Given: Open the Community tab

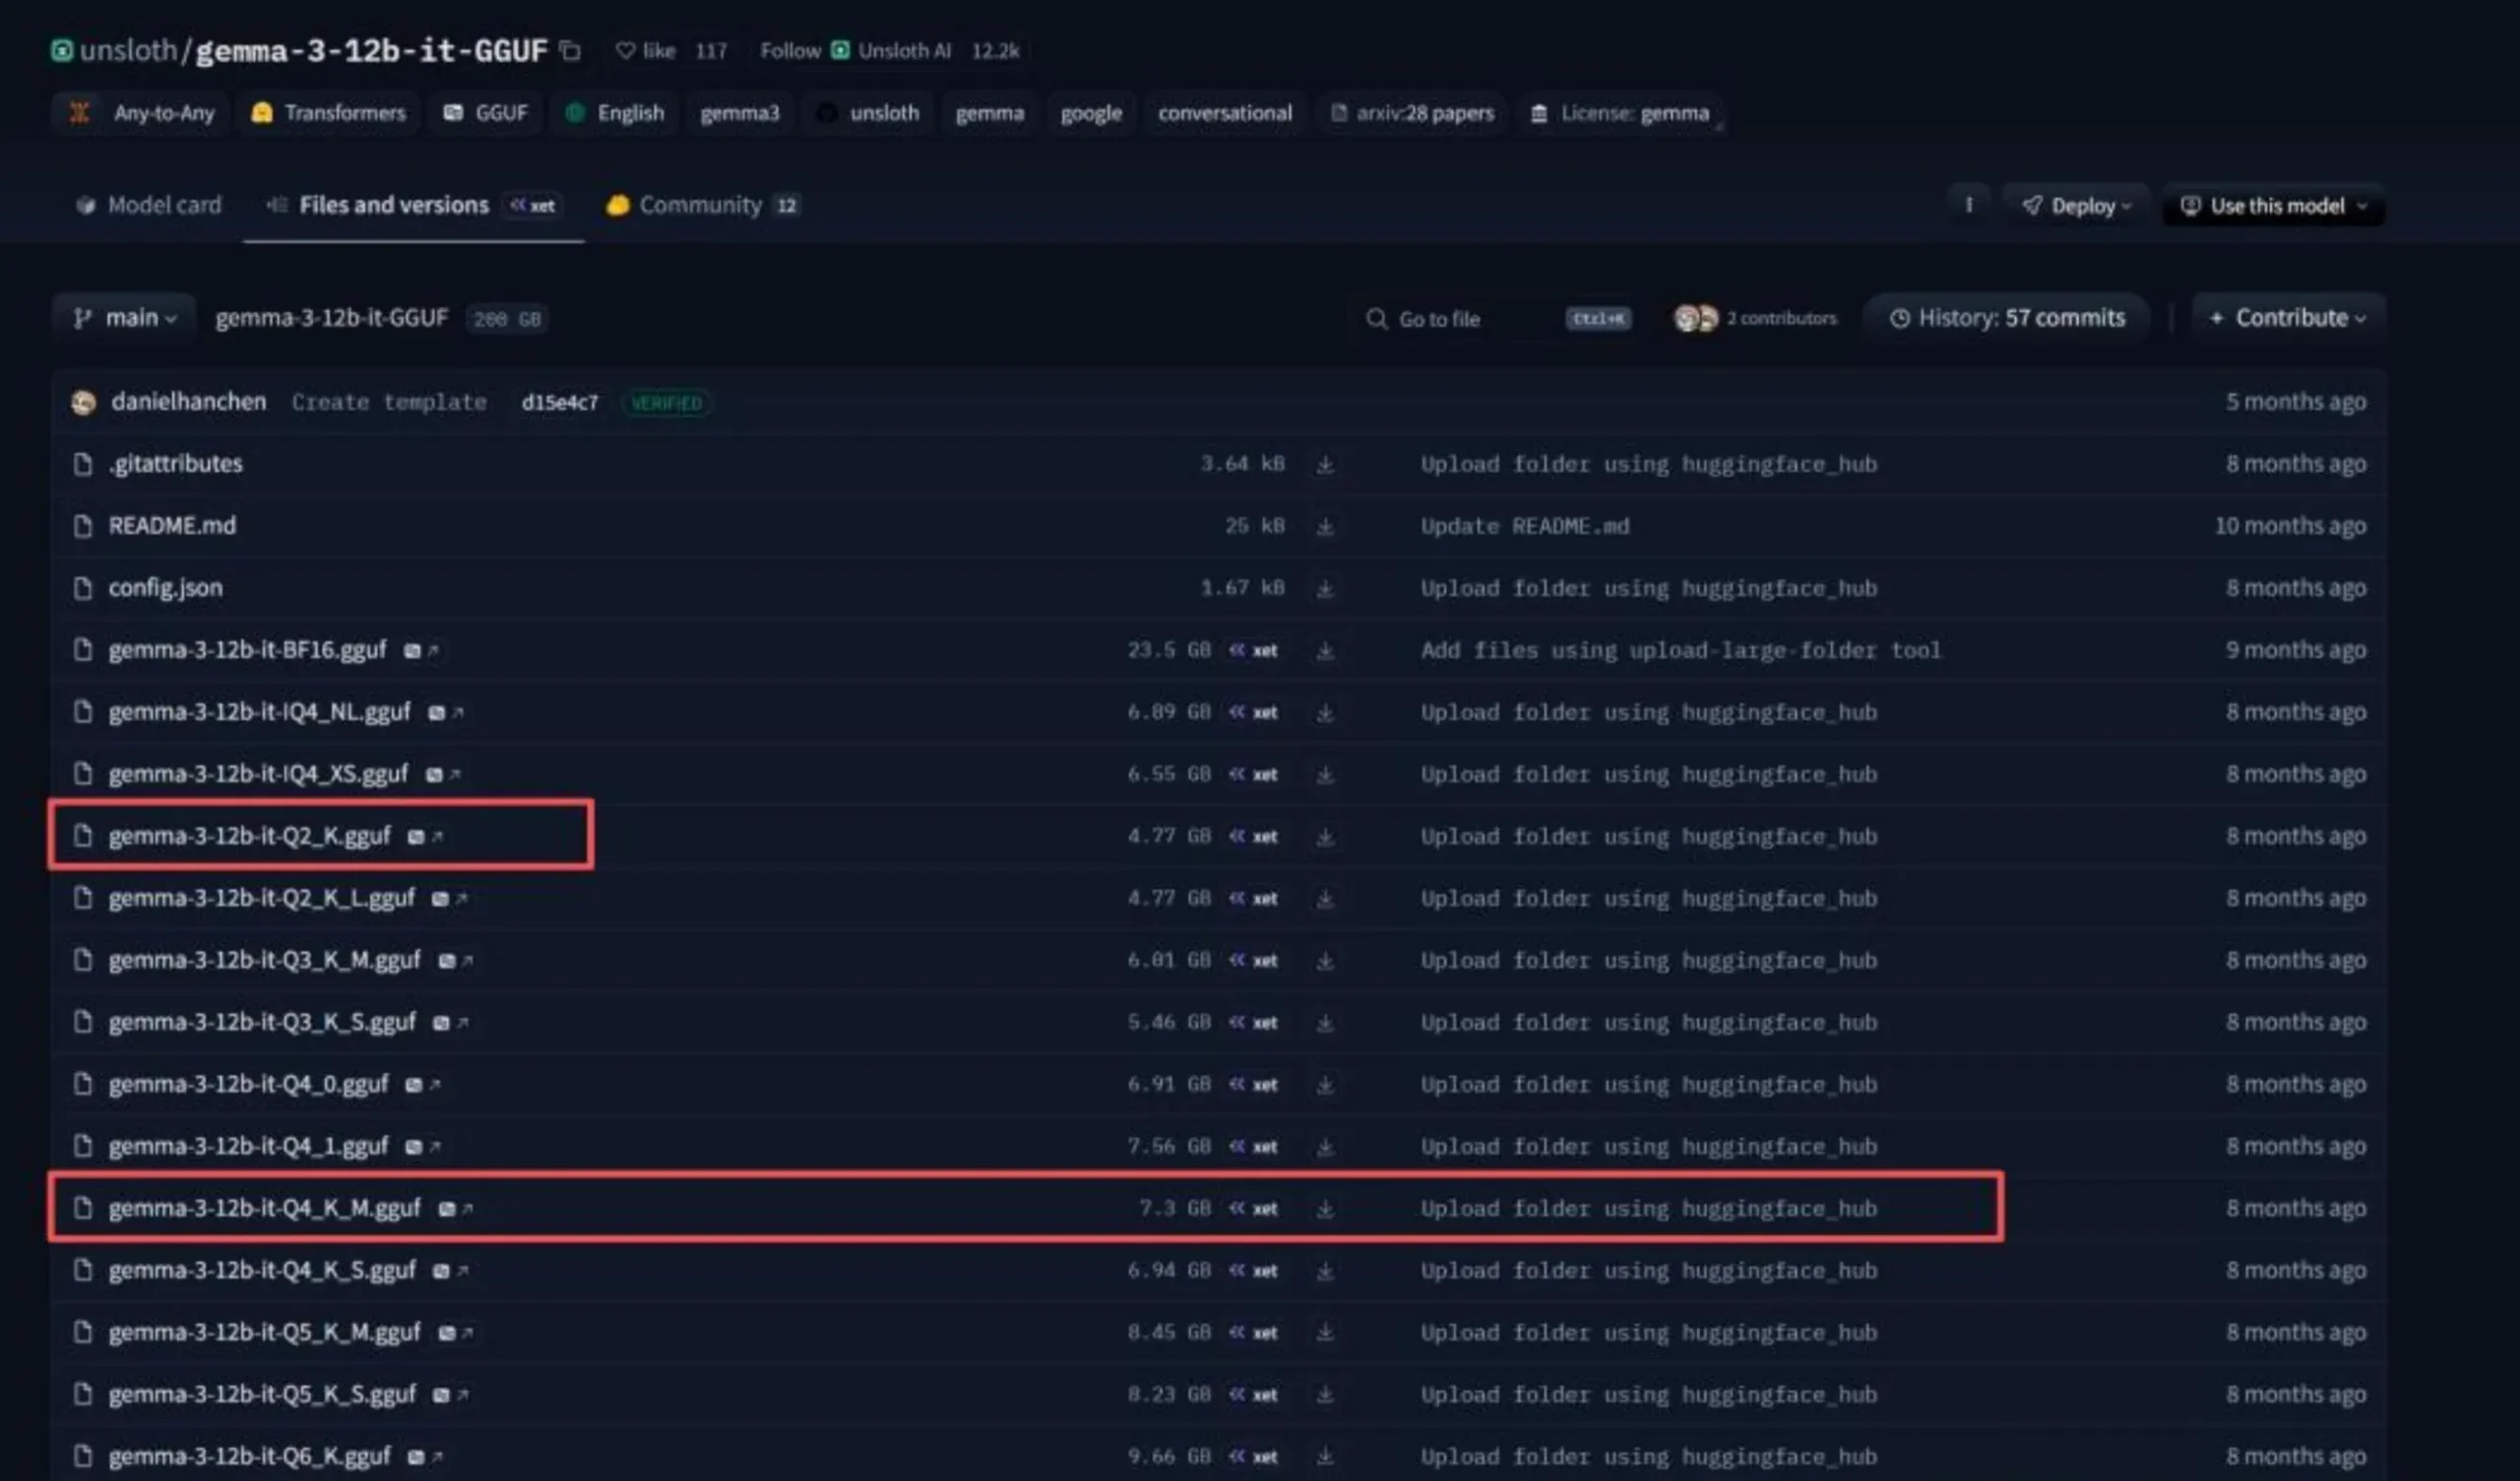Looking at the screenshot, I should click(x=701, y=205).
